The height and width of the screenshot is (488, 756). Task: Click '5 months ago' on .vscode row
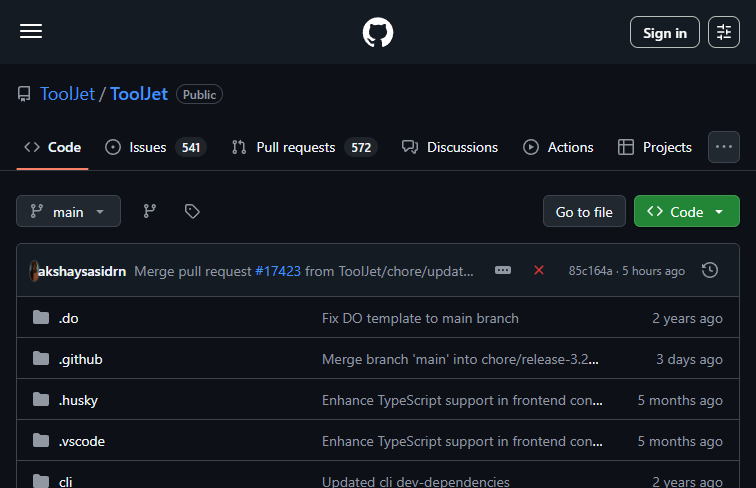pyautogui.click(x=680, y=441)
